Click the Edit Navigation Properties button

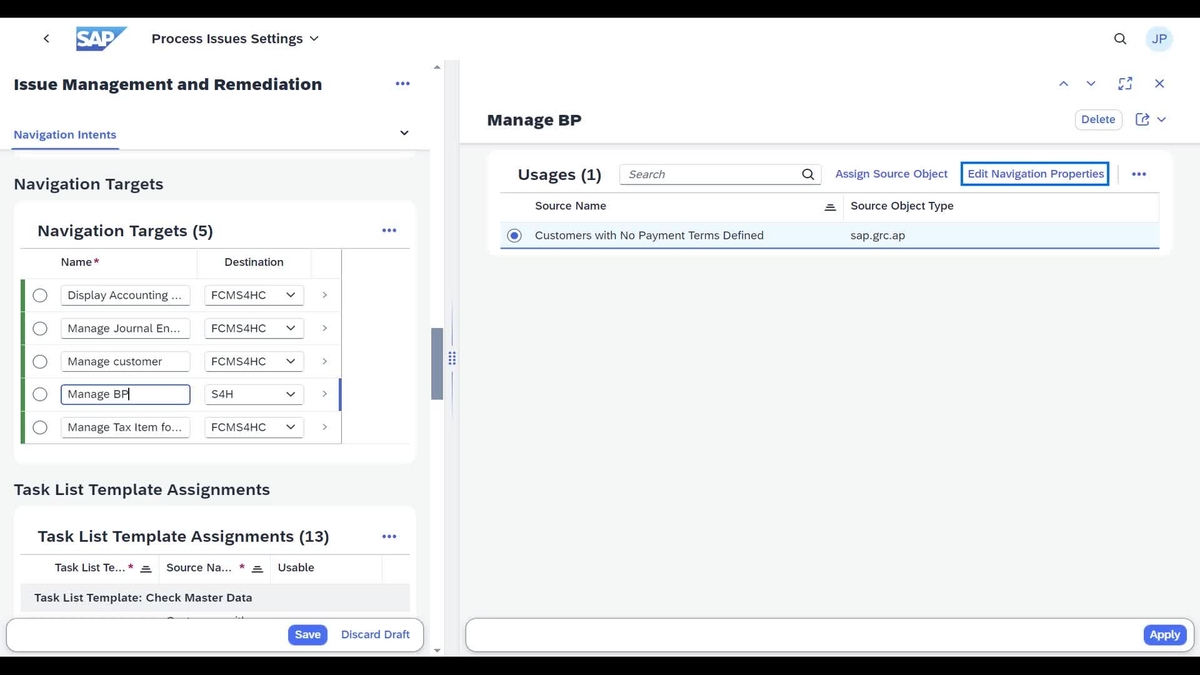1035,173
